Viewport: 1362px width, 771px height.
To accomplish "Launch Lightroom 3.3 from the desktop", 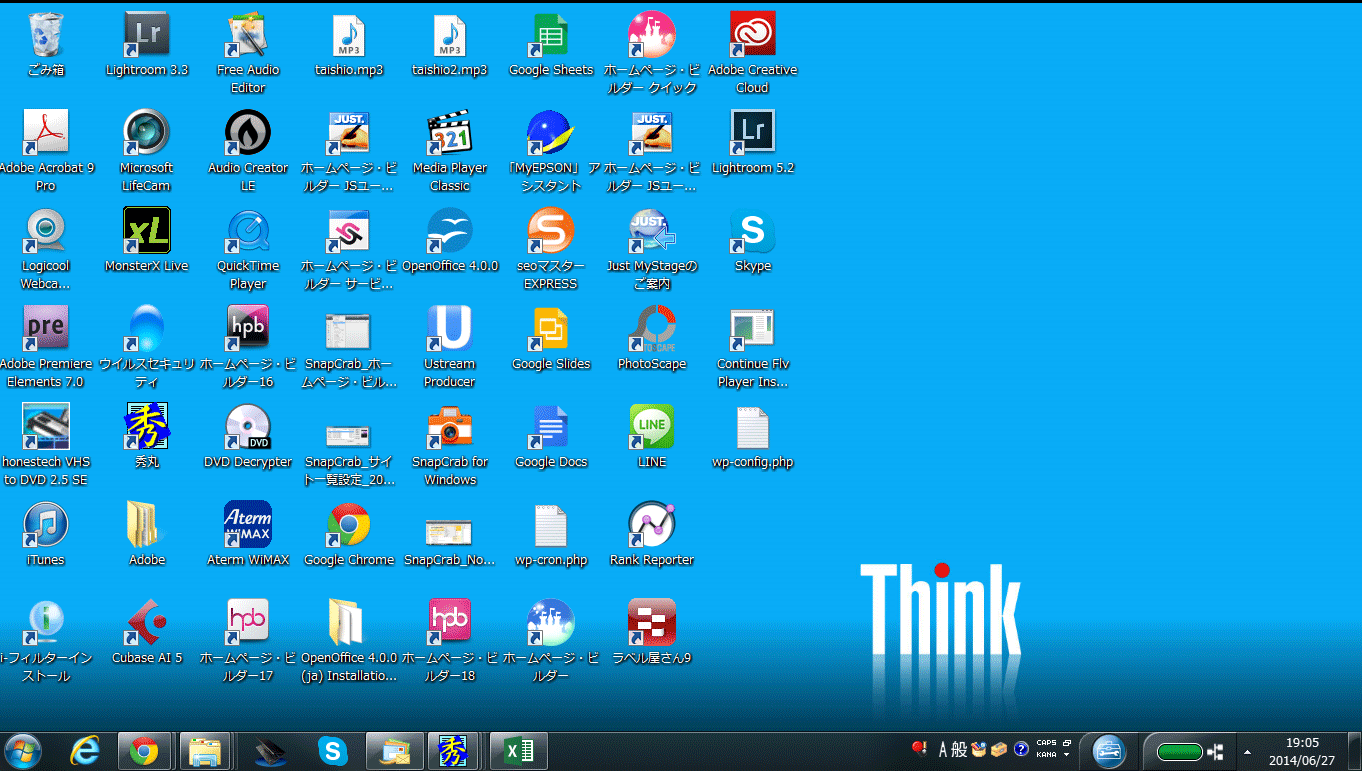I will coord(147,45).
